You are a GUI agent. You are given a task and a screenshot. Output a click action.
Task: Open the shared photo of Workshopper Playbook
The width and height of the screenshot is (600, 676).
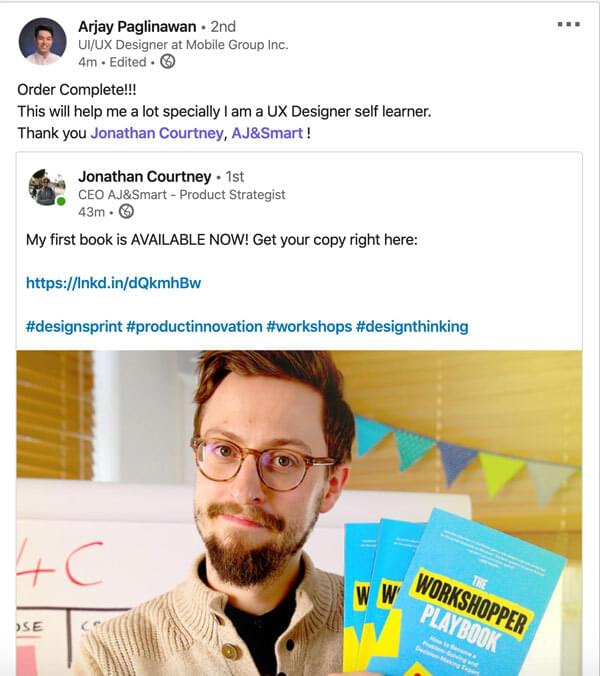point(299,513)
